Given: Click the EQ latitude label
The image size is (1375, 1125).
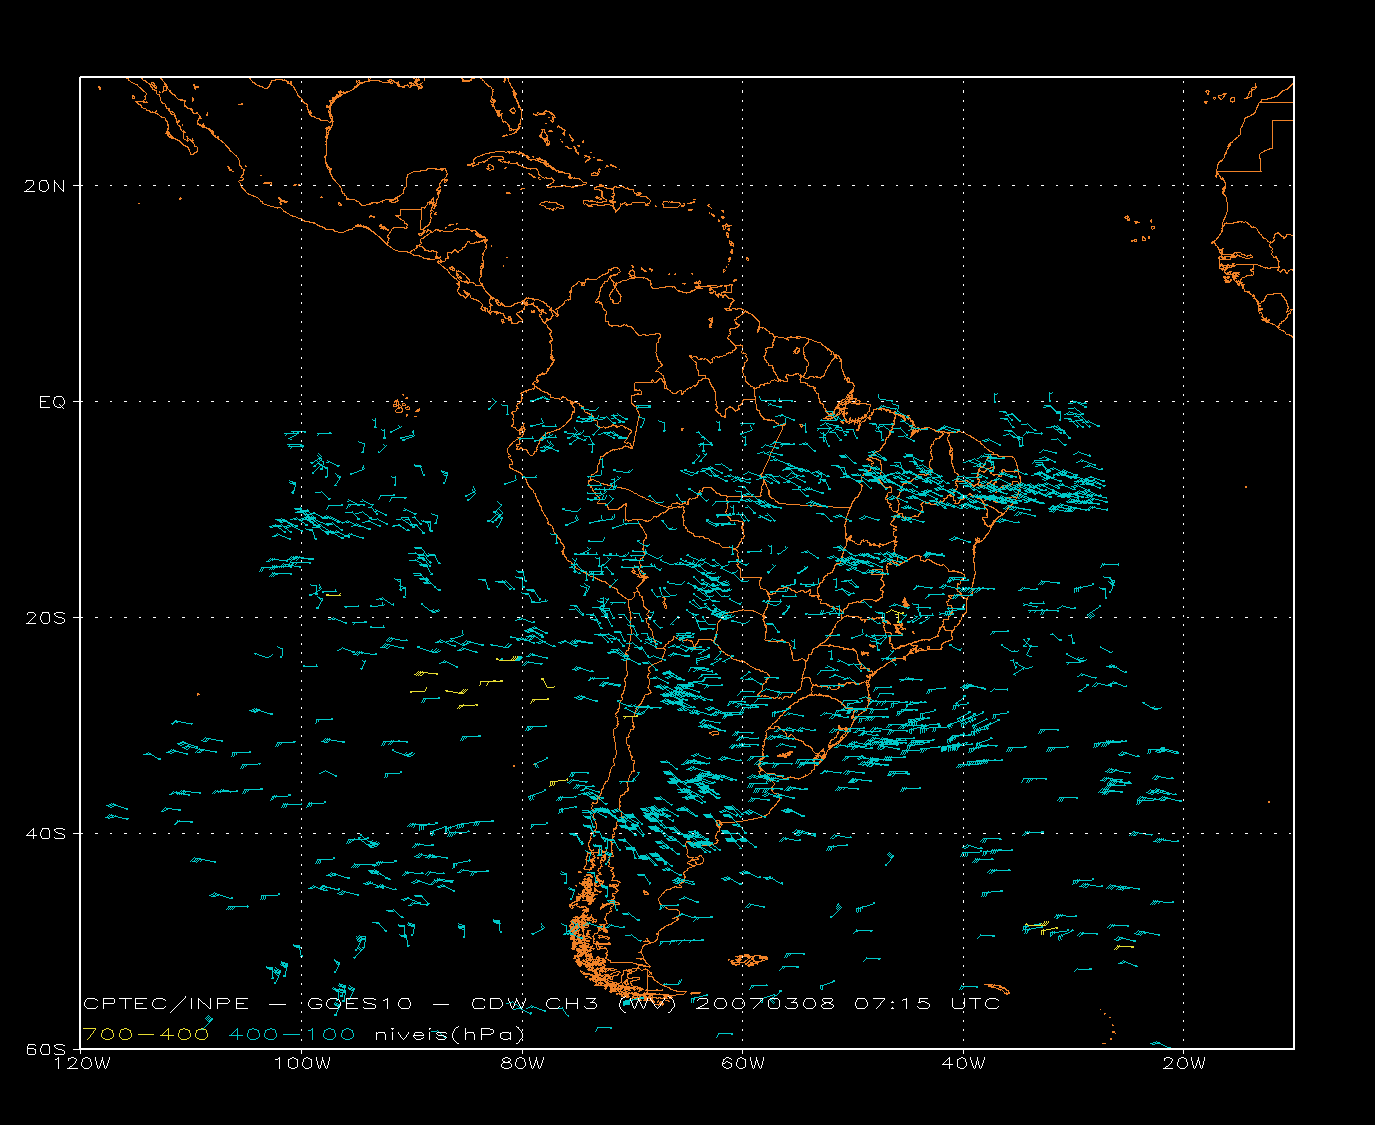Looking at the screenshot, I should pos(53,401).
